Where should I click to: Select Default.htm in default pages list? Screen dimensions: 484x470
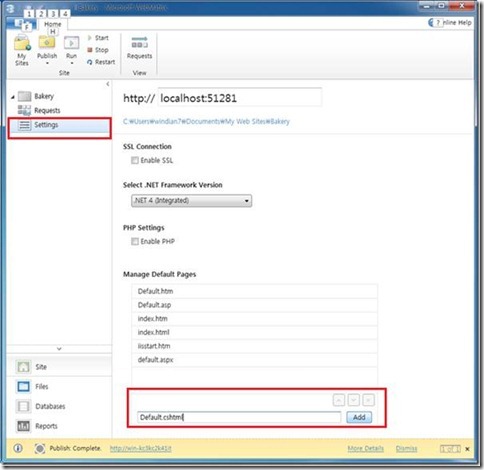pos(254,291)
